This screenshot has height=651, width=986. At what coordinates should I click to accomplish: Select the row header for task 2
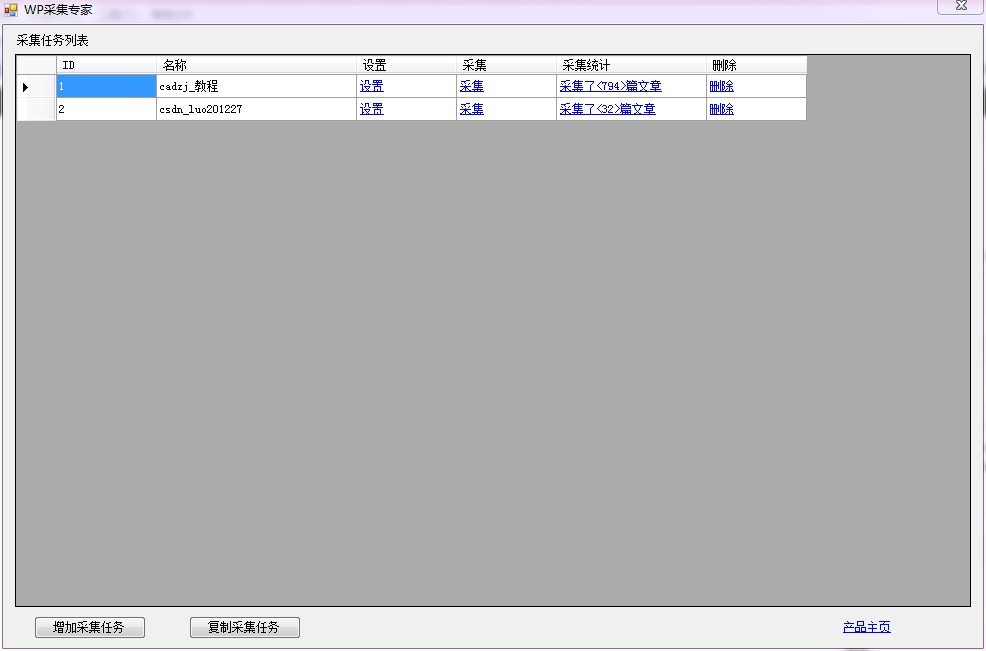(36, 110)
